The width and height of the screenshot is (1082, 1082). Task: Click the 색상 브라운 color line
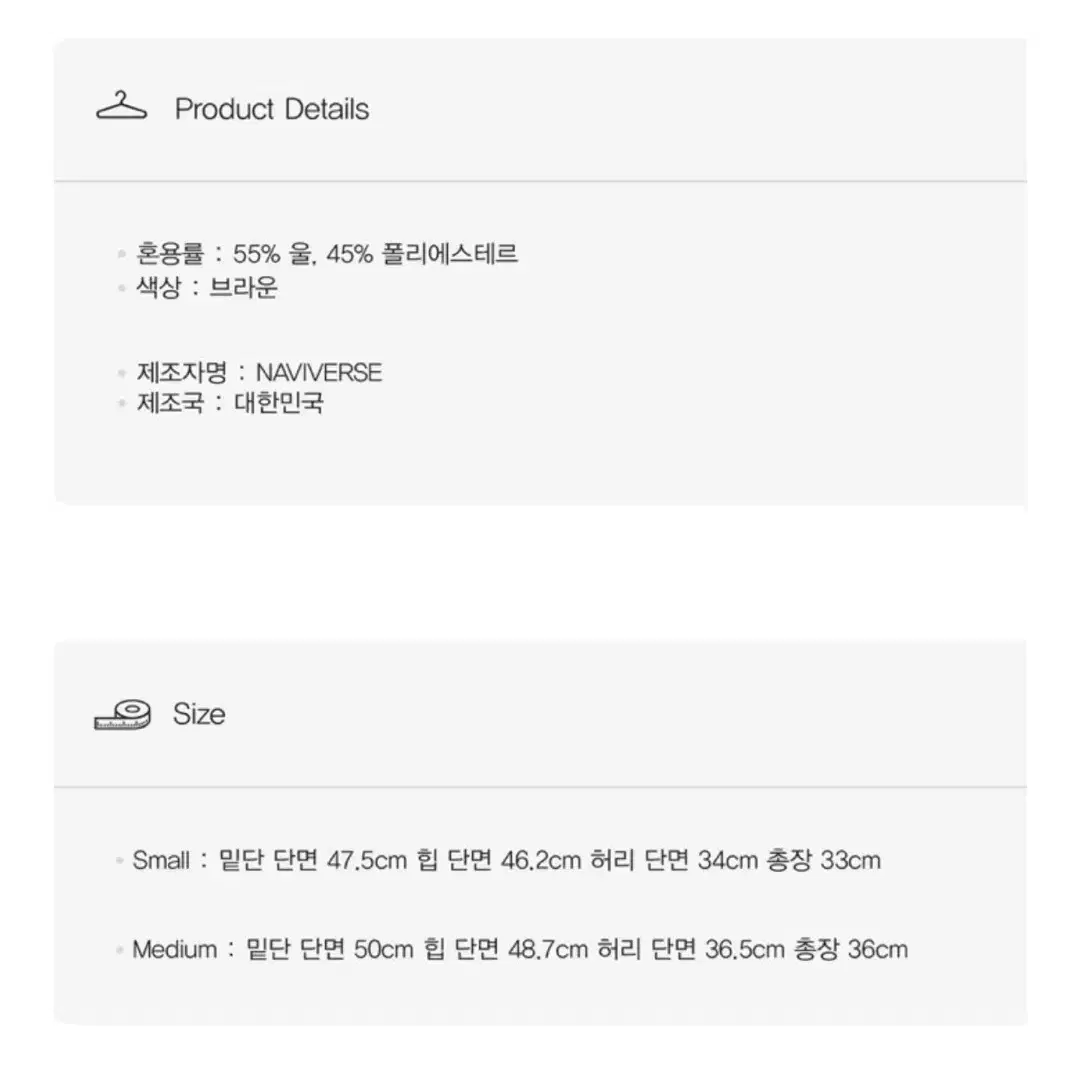tap(206, 287)
